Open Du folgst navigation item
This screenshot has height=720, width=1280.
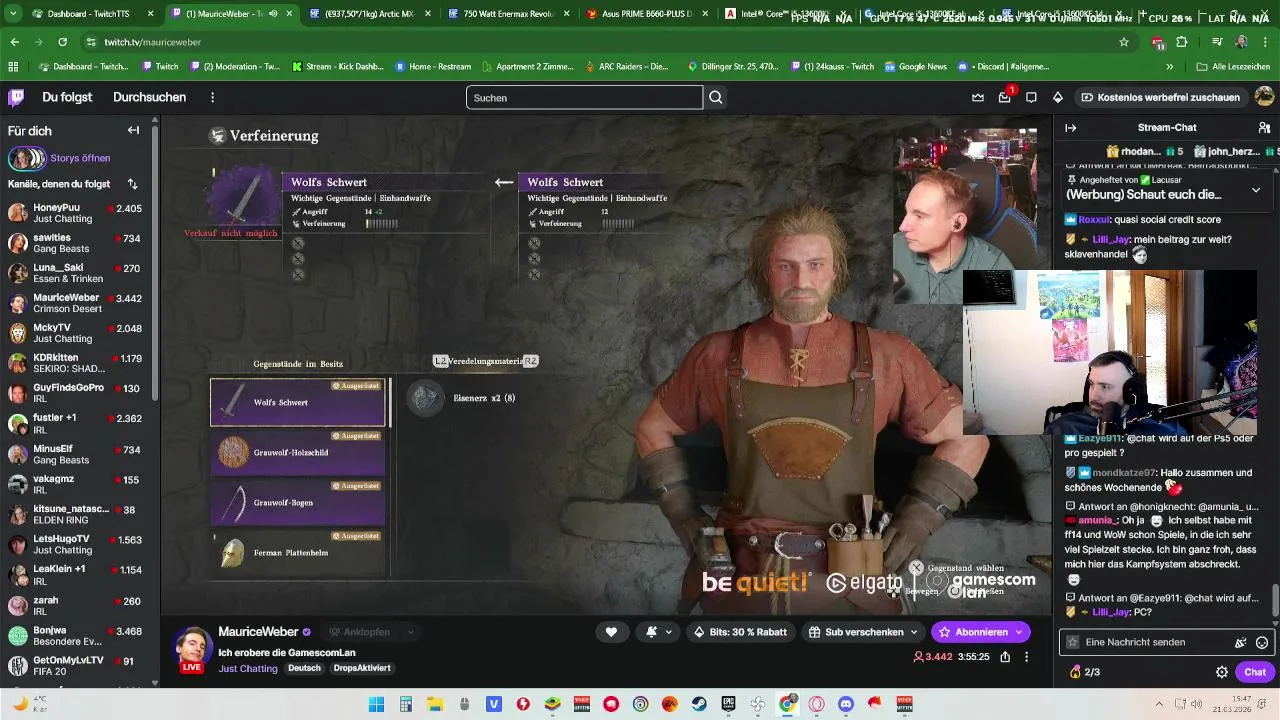point(67,97)
